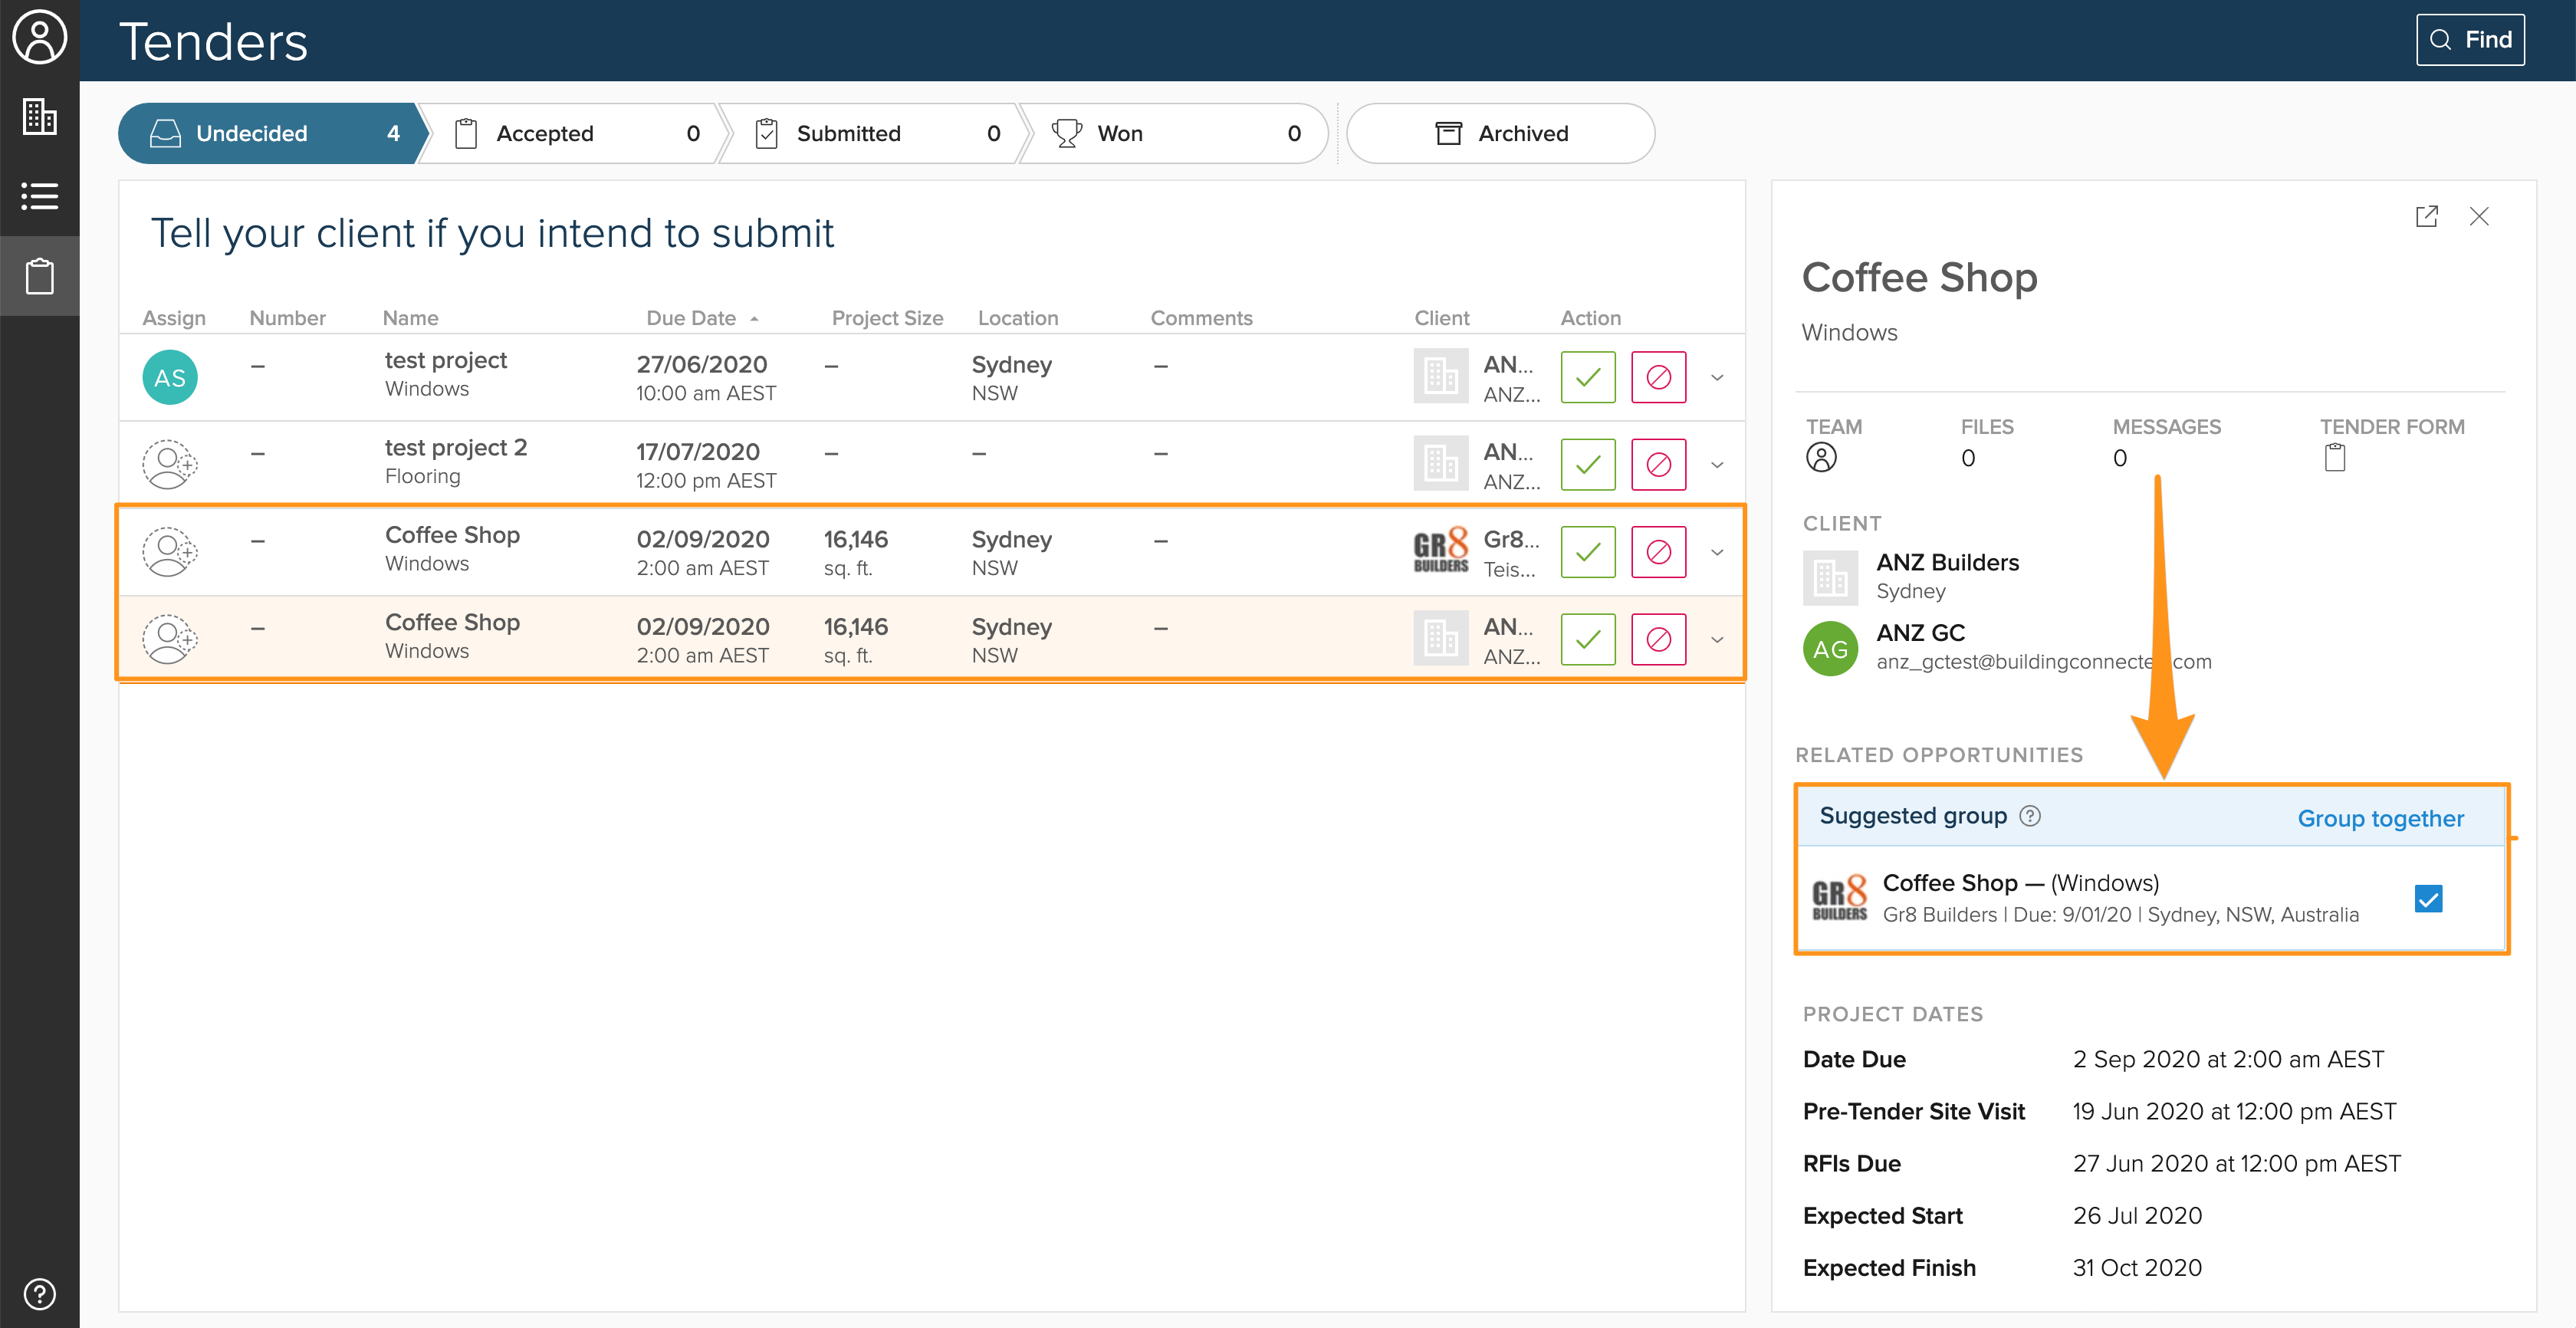Viewport: 2576px width, 1328px height.
Task: Click the Suggested group help tooltip icon
Action: [x=2031, y=816]
